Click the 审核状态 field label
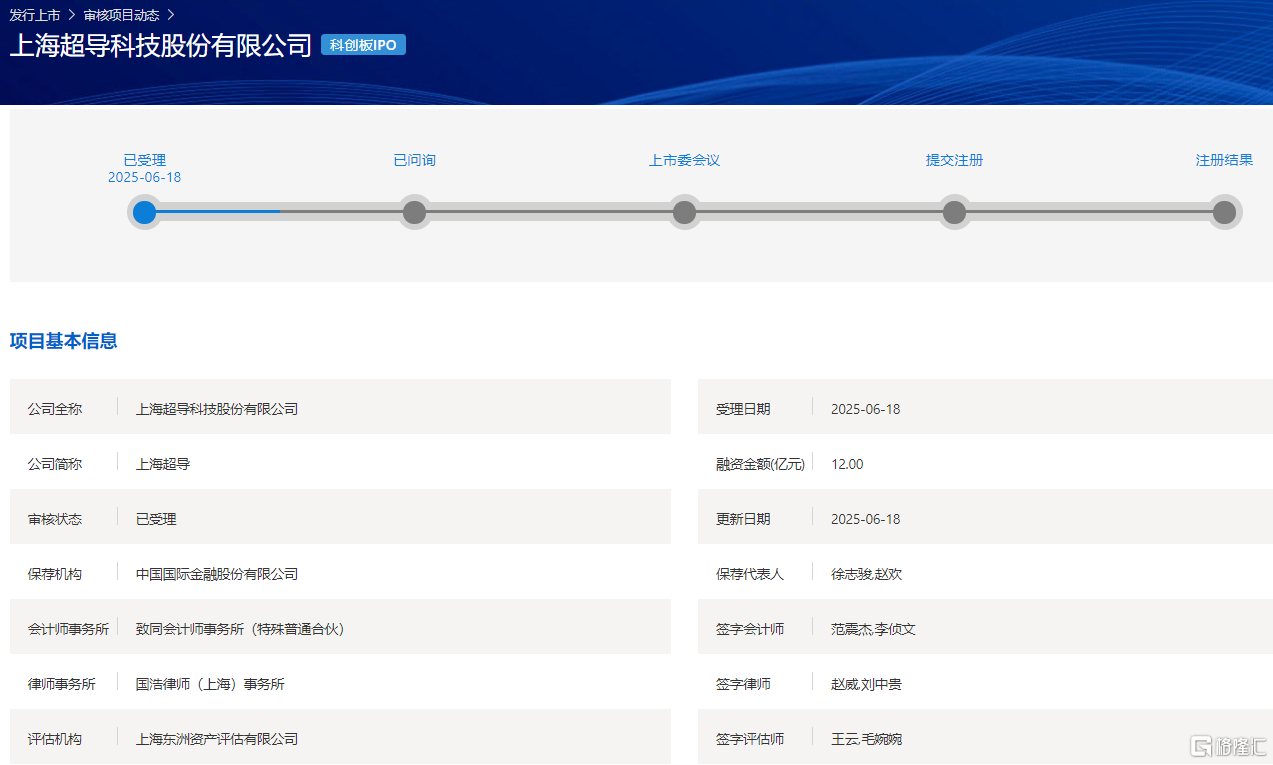 coord(55,519)
